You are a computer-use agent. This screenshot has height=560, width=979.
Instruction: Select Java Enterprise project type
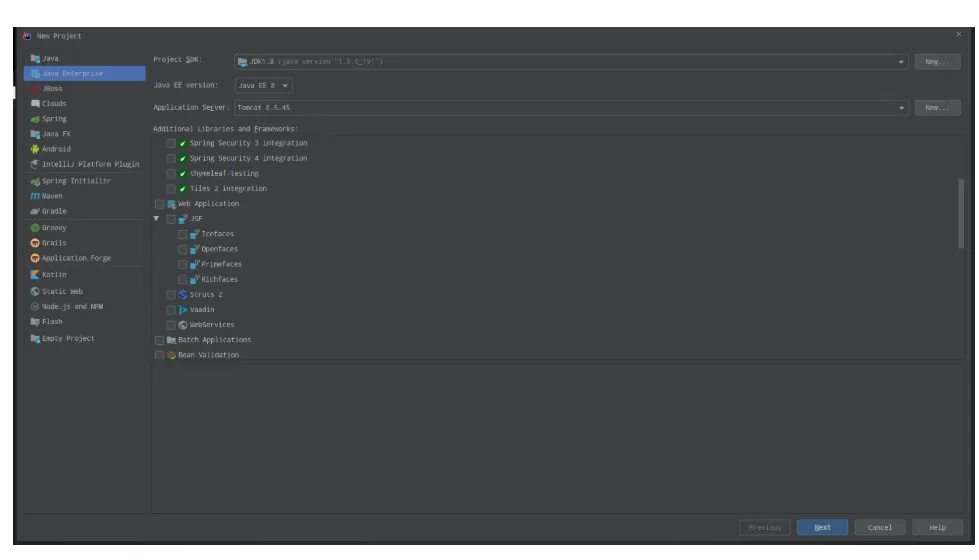(84, 74)
